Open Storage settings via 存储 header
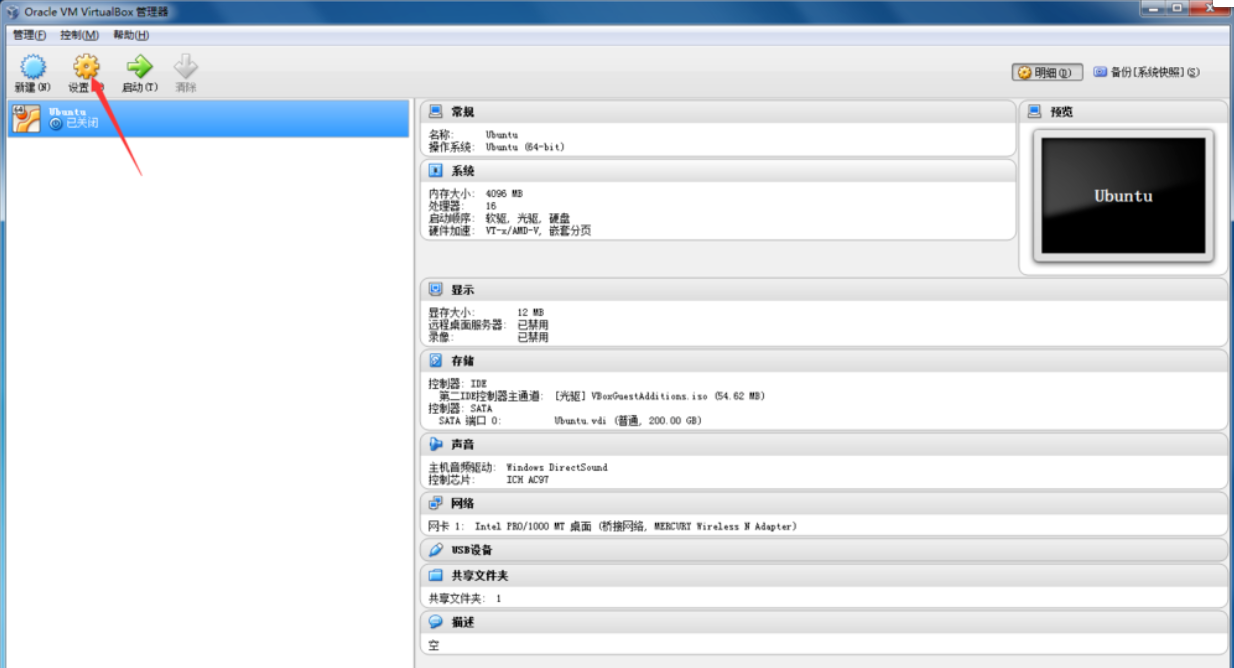Screen dimensions: 1234x668 463,360
